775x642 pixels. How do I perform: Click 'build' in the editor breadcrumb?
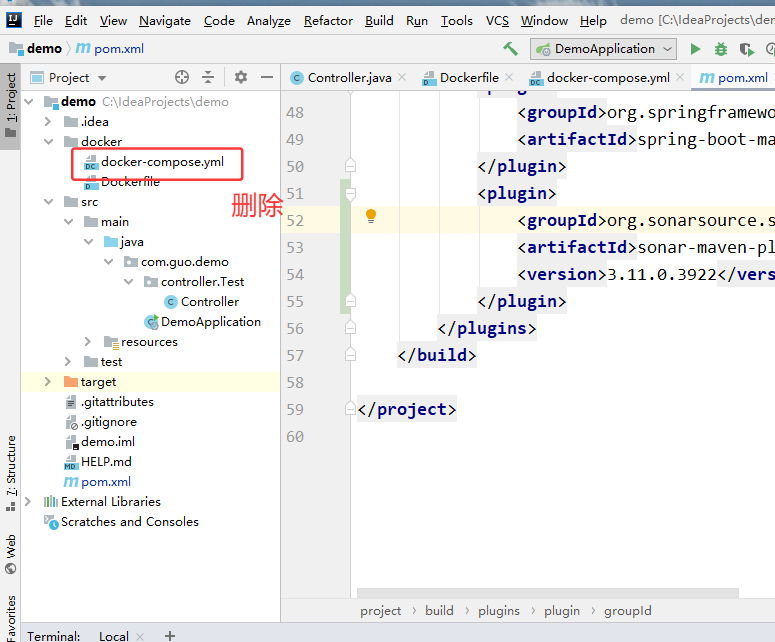click(439, 611)
